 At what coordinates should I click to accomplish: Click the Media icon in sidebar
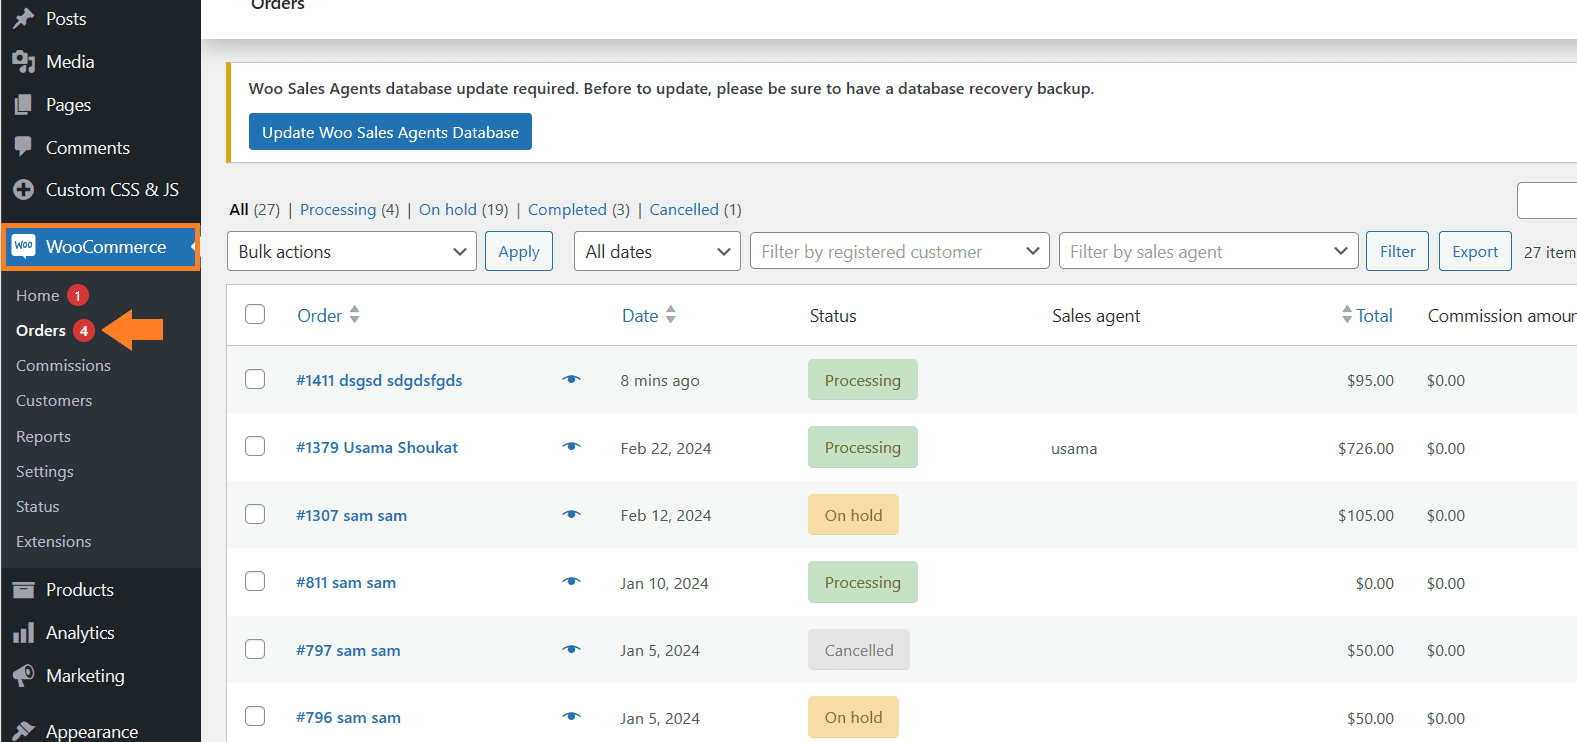click(24, 62)
